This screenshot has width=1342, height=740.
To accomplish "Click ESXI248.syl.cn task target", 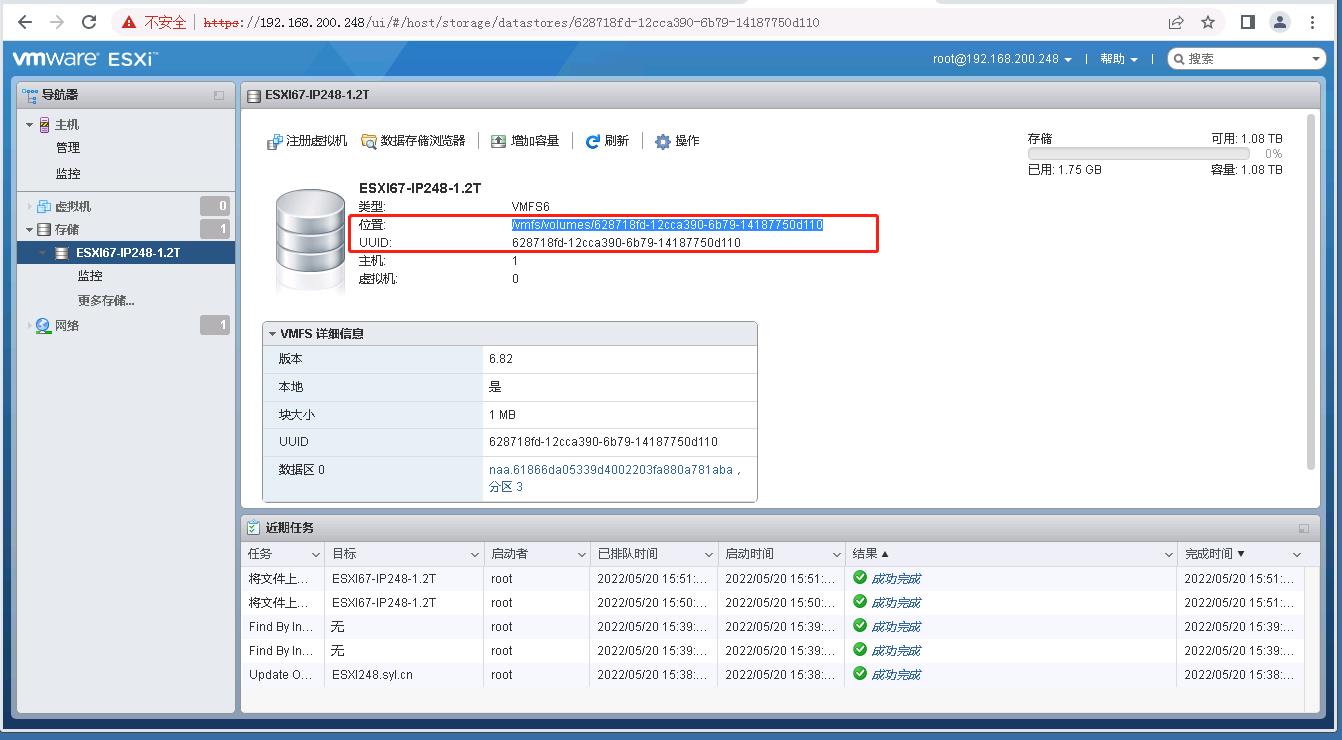I will pyautogui.click(x=372, y=675).
